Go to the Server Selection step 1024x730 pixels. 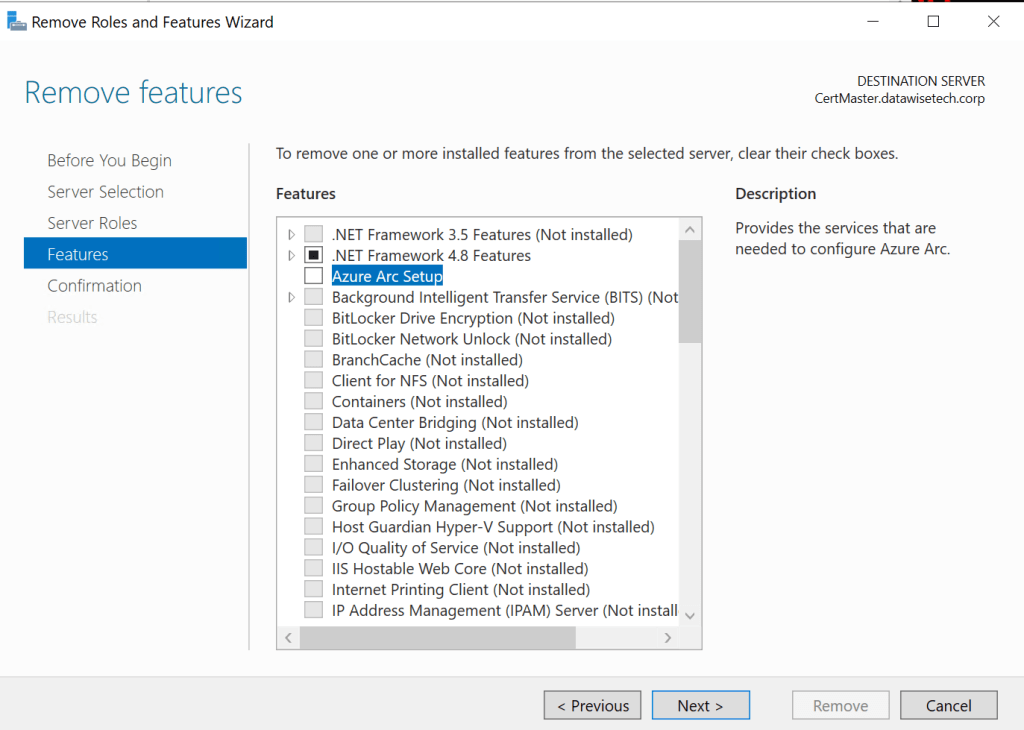(106, 192)
